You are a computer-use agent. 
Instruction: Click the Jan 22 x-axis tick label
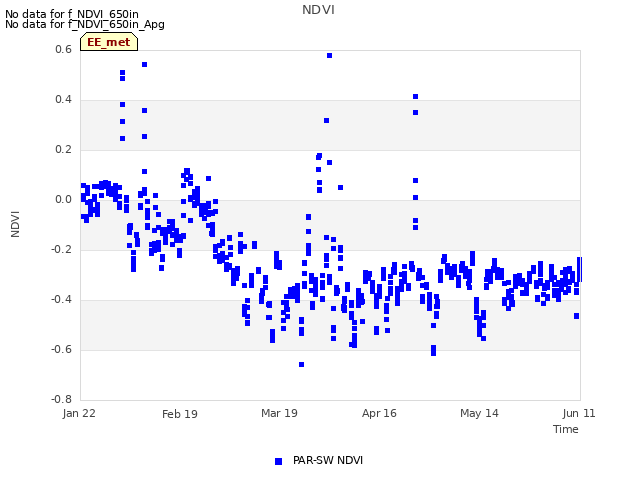(79, 413)
